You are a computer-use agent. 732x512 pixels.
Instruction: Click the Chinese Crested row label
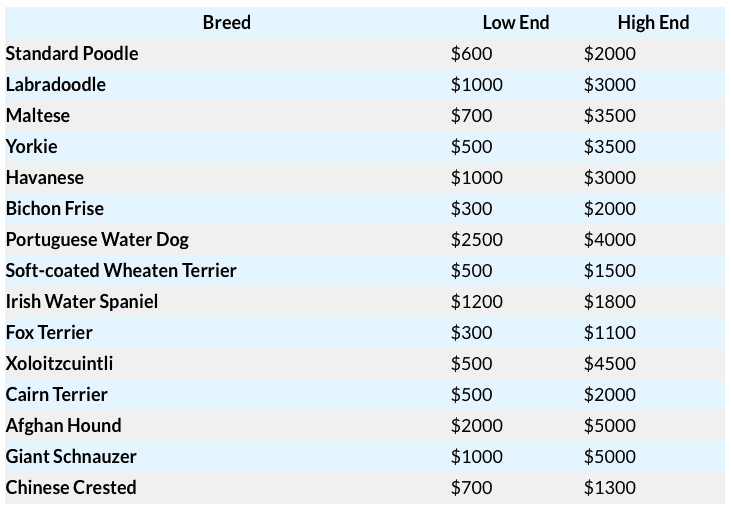click(x=71, y=487)
